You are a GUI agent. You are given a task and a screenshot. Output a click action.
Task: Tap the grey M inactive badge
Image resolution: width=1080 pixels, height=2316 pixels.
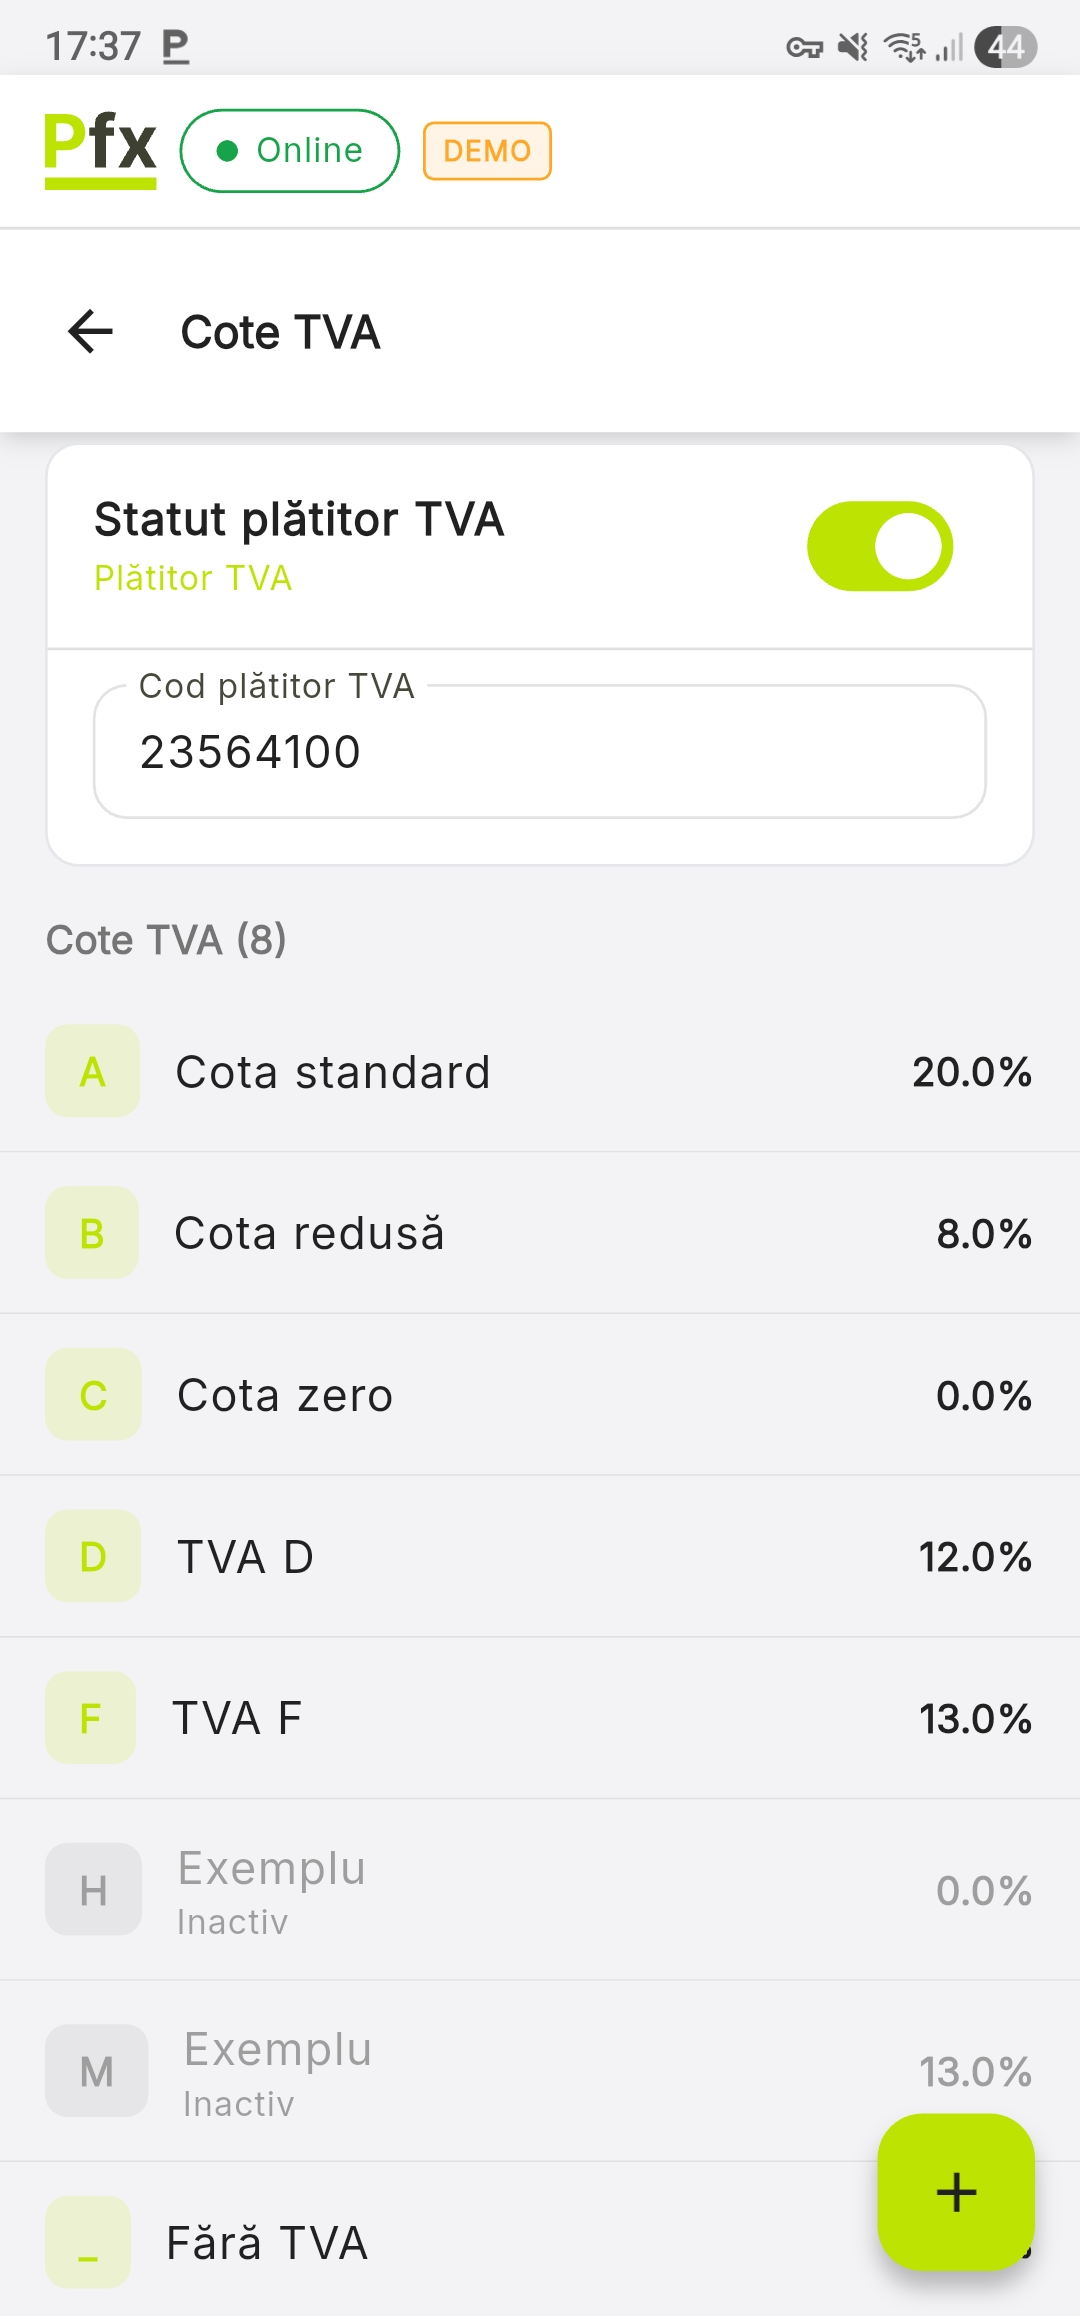point(96,2071)
